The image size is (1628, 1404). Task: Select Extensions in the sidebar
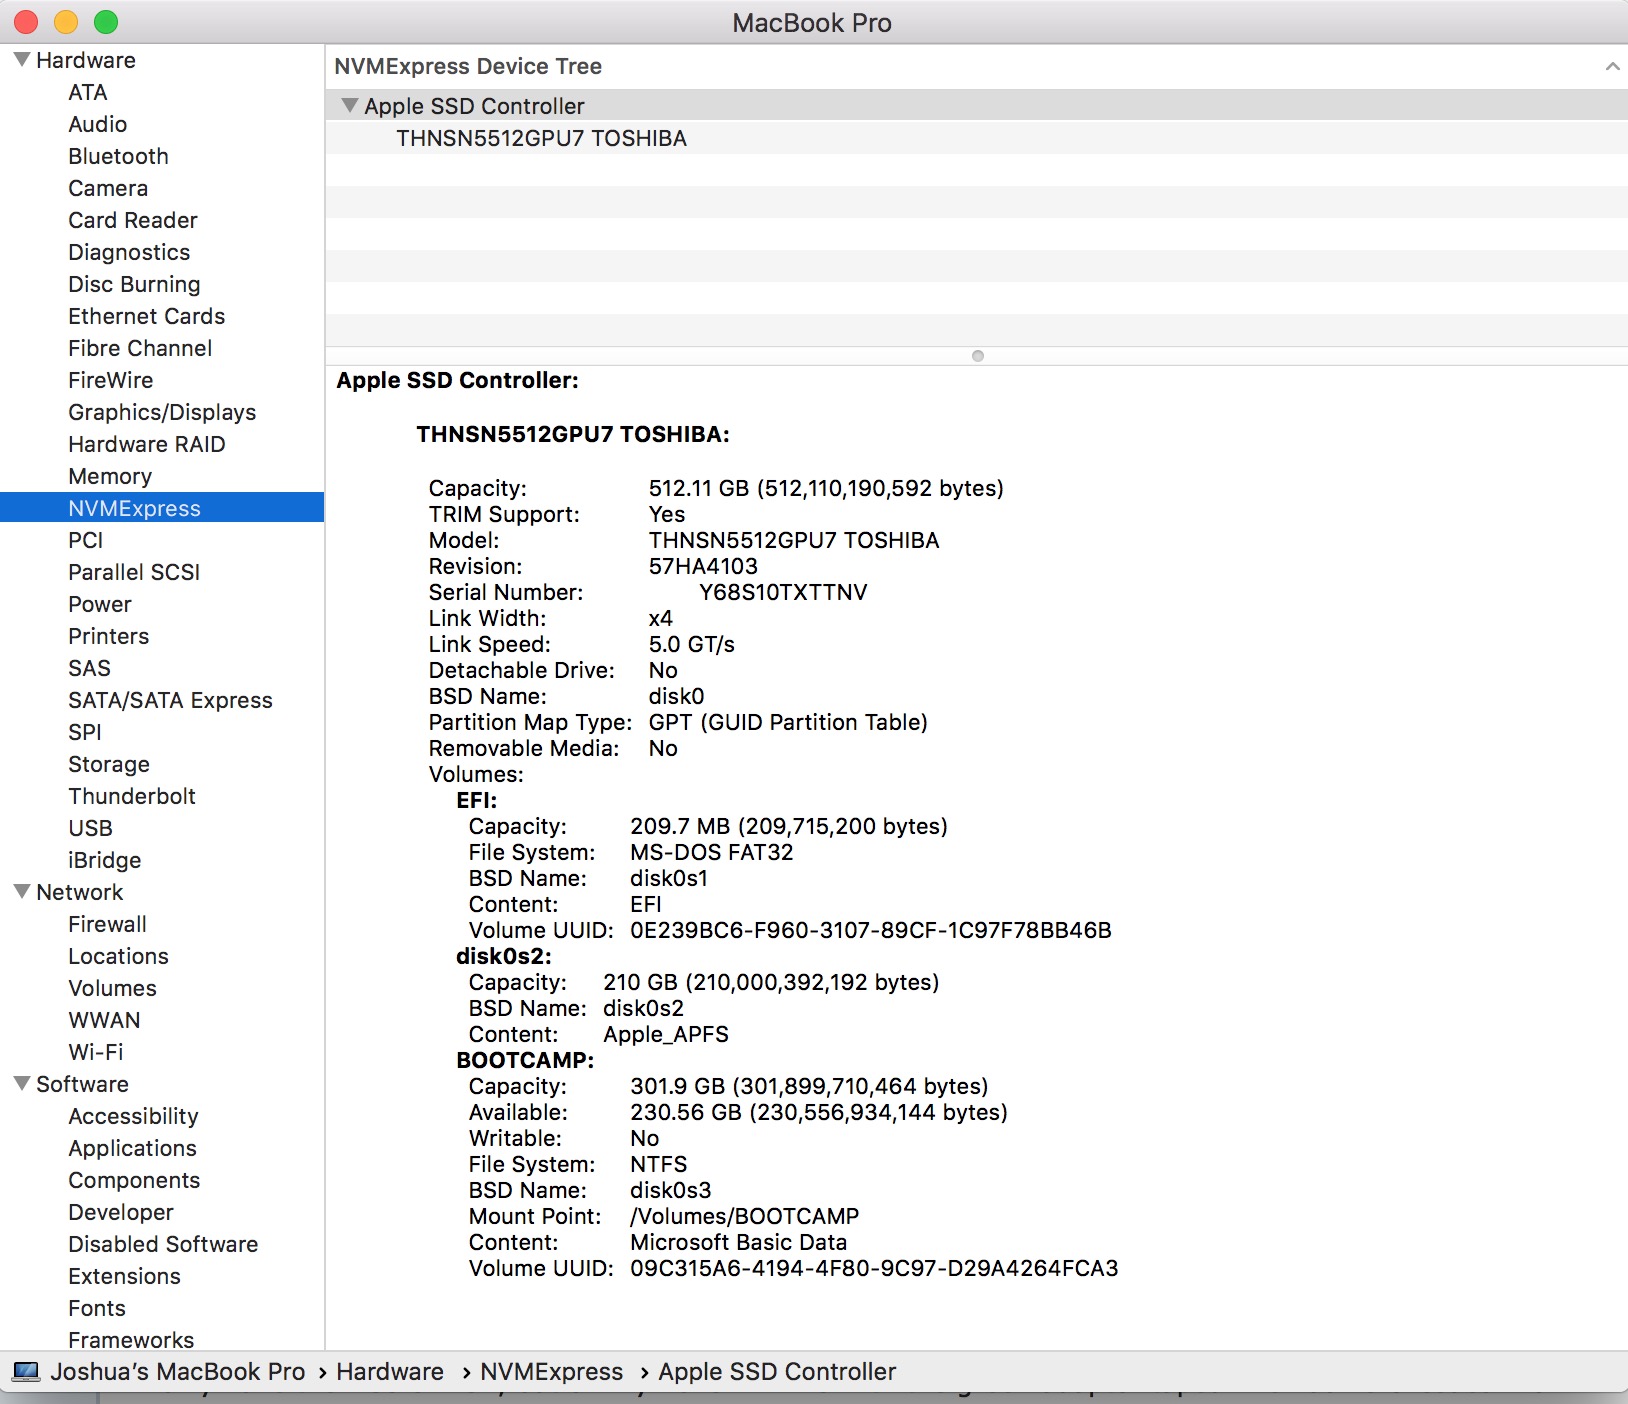pyautogui.click(x=125, y=1276)
